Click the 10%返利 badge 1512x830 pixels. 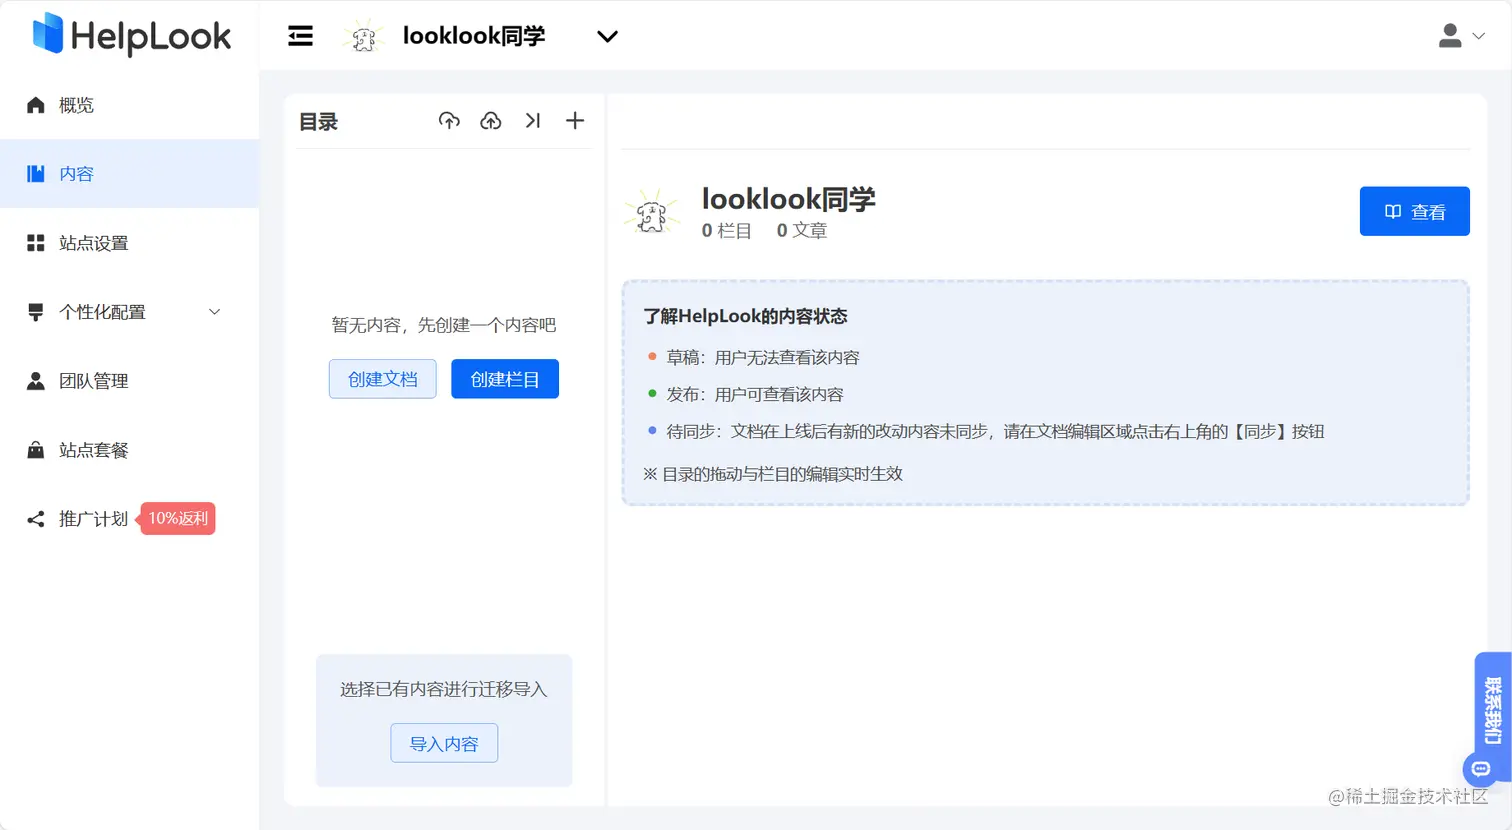point(177,518)
